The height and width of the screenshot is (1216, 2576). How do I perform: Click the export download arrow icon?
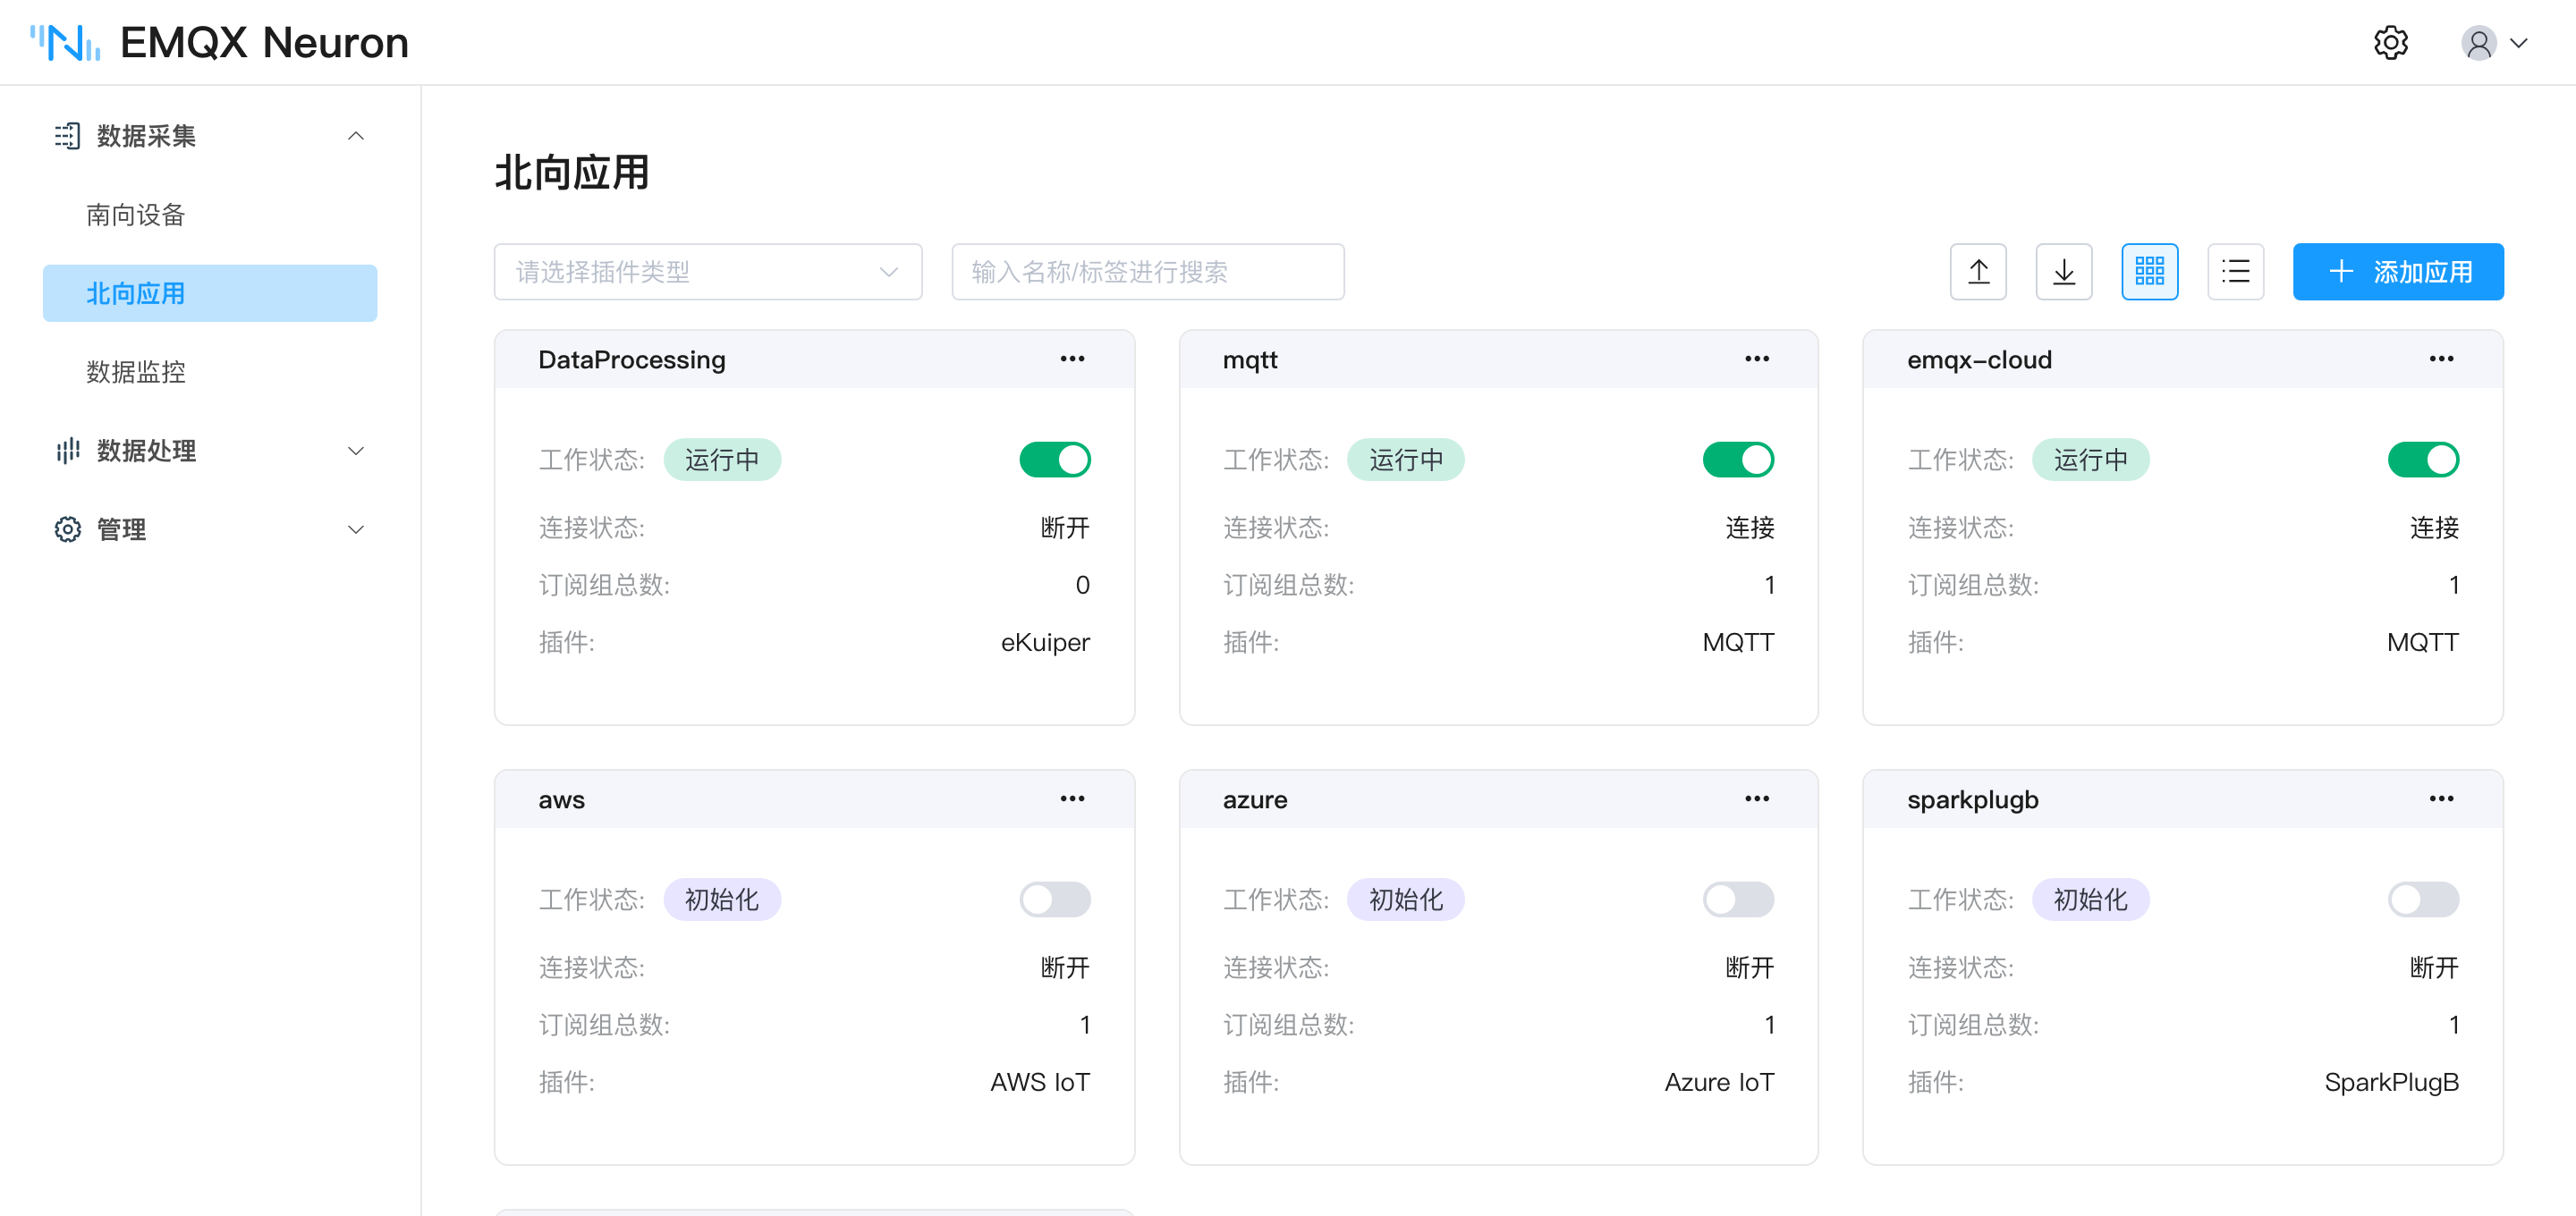tap(2064, 272)
